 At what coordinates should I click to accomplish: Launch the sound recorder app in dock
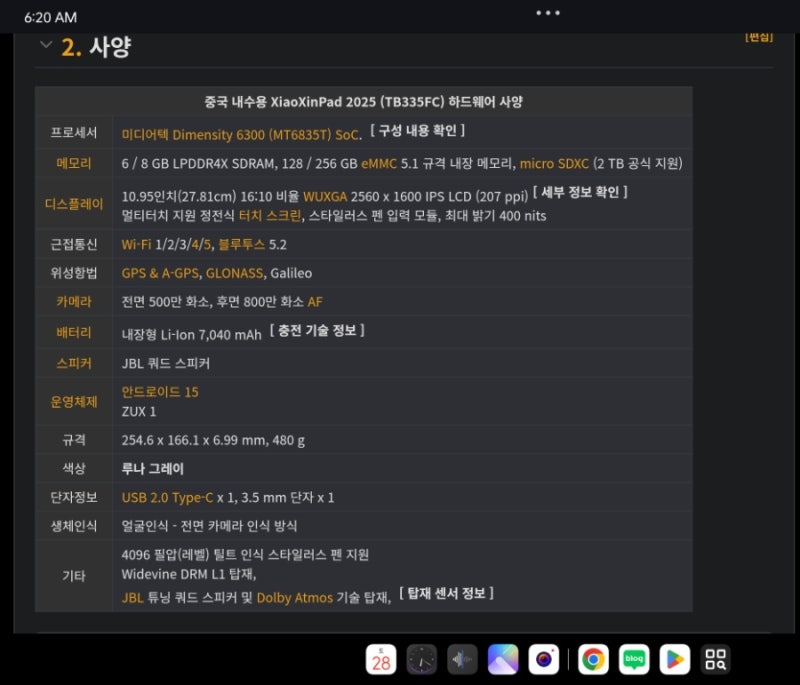tap(462, 659)
